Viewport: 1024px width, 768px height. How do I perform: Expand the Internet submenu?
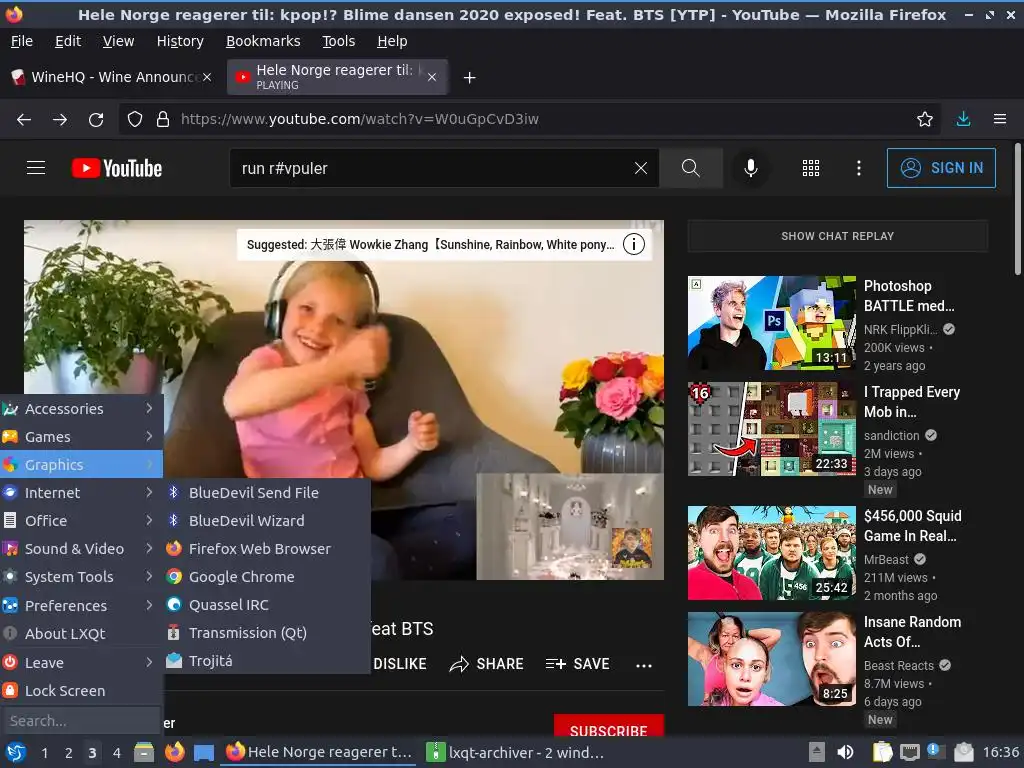(82, 493)
